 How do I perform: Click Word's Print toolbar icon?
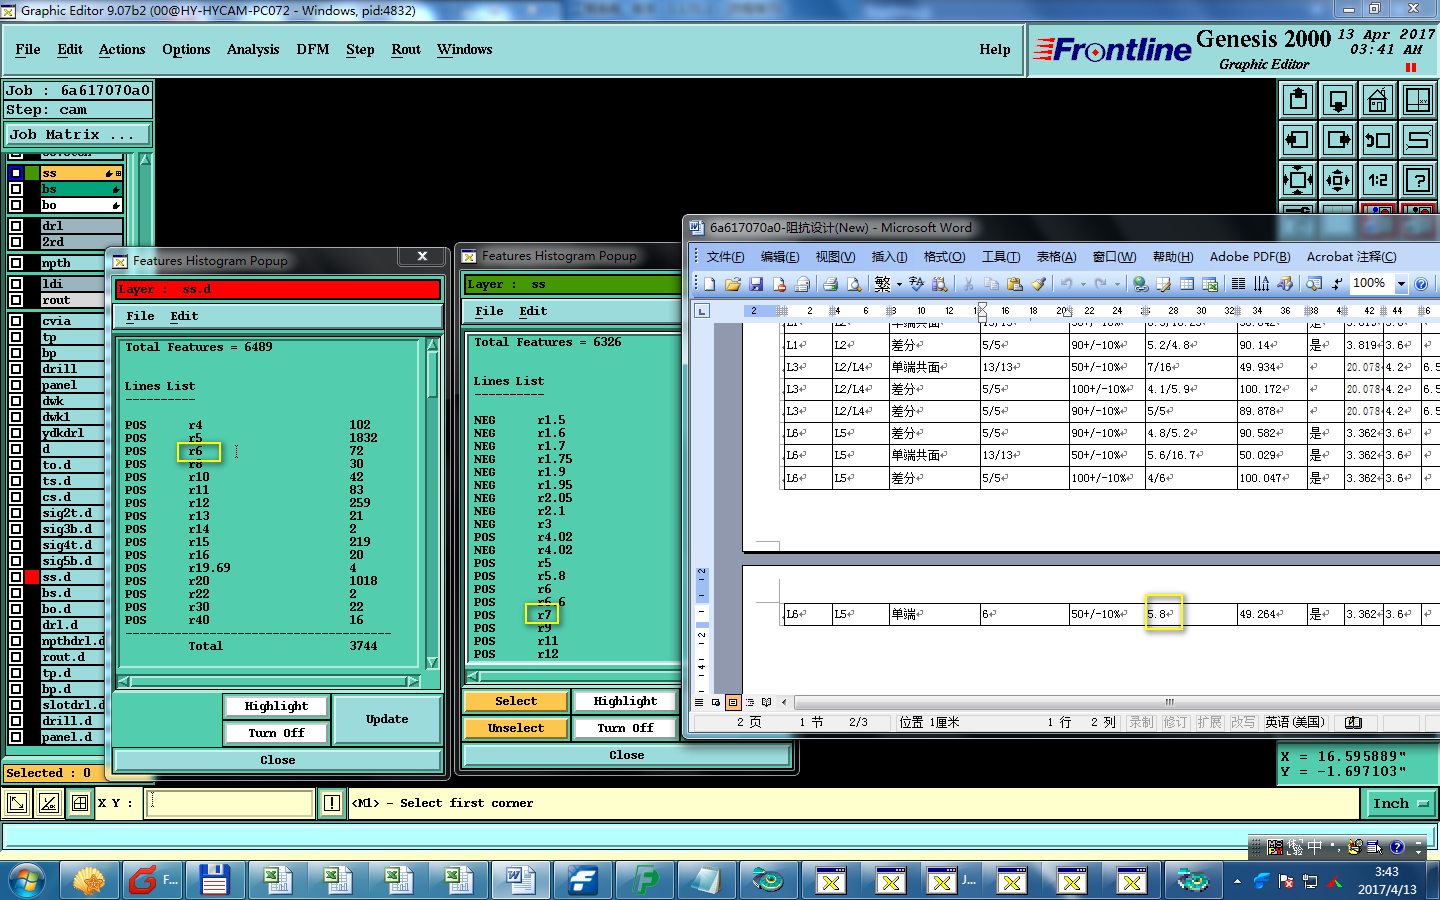[x=830, y=284]
